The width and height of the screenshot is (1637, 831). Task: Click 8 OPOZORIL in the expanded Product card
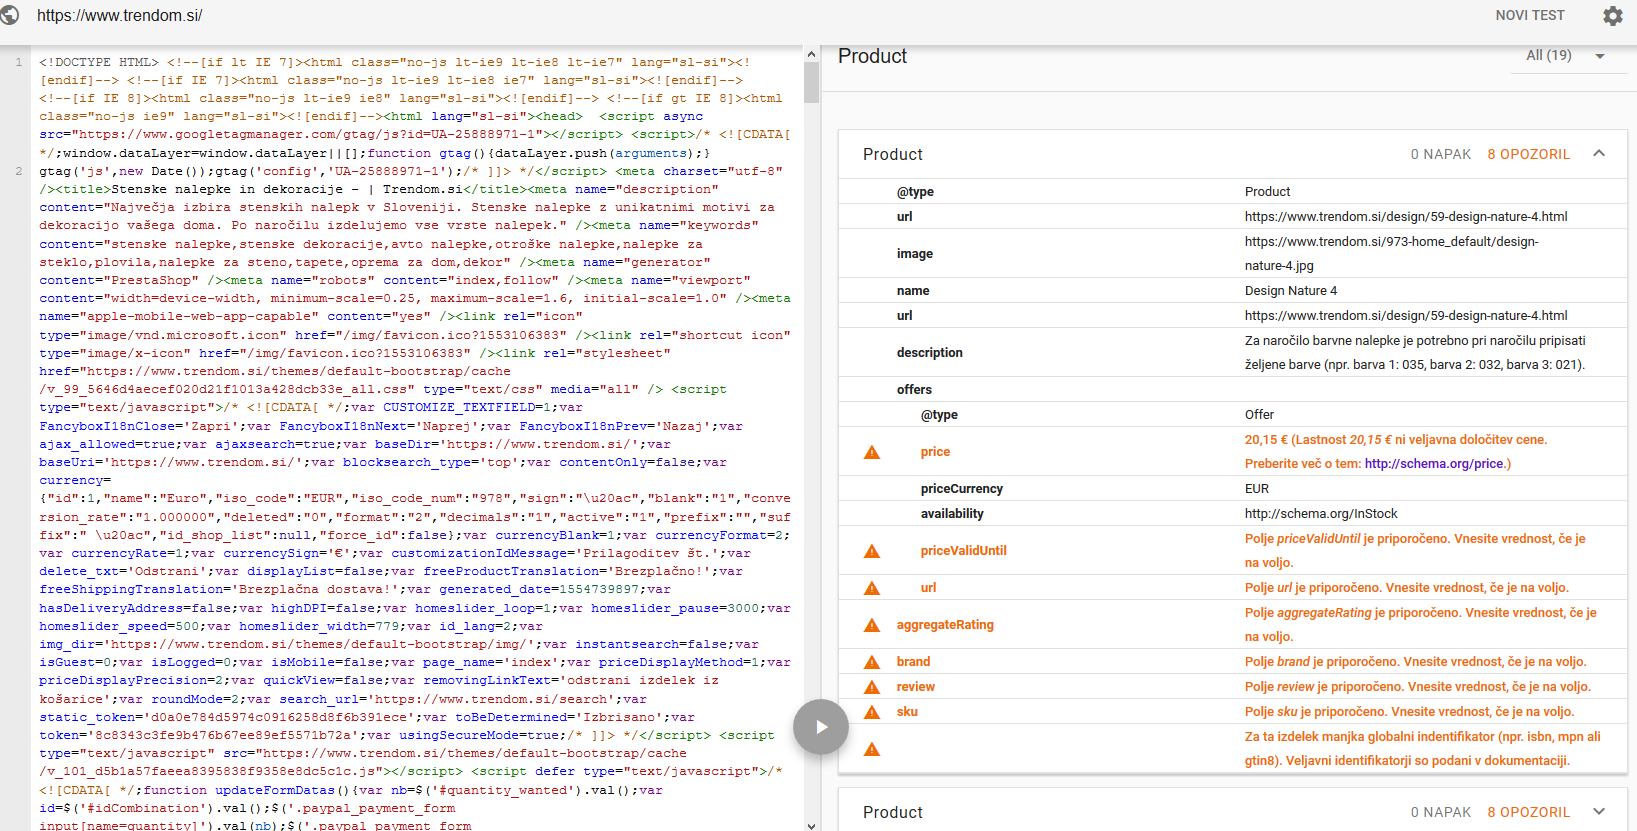[x=1529, y=154]
